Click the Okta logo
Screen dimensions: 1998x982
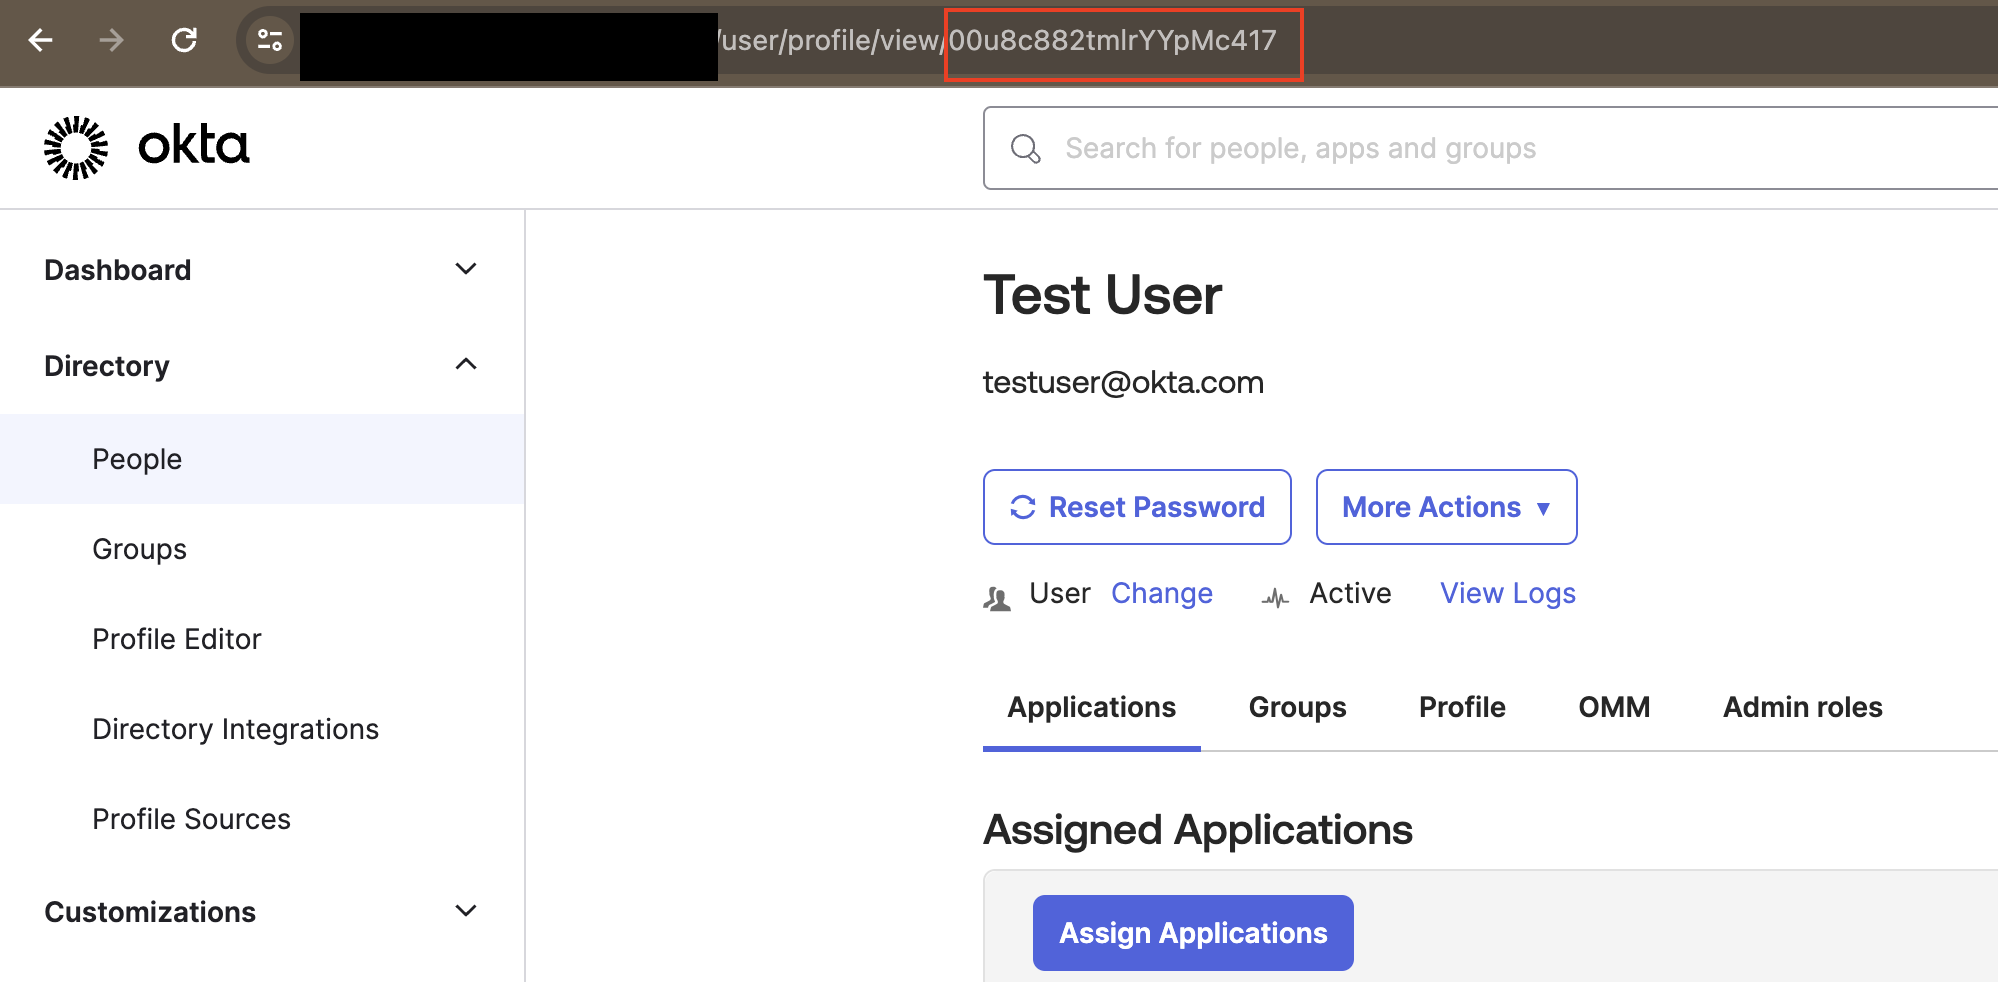pyautogui.click(x=147, y=147)
